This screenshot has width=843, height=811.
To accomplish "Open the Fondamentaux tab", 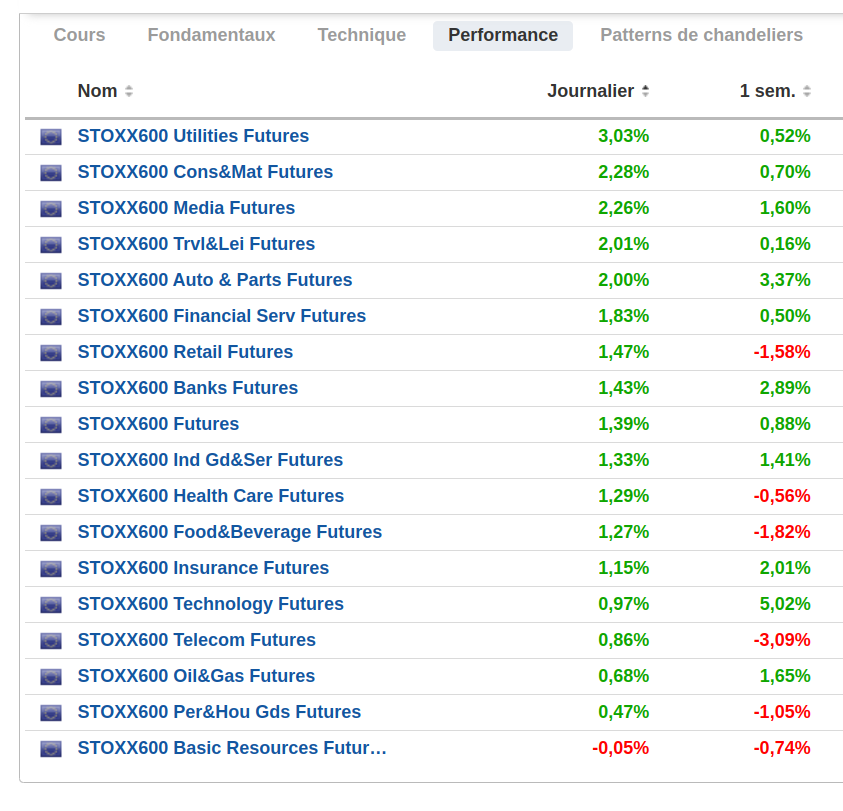I will pos(211,35).
